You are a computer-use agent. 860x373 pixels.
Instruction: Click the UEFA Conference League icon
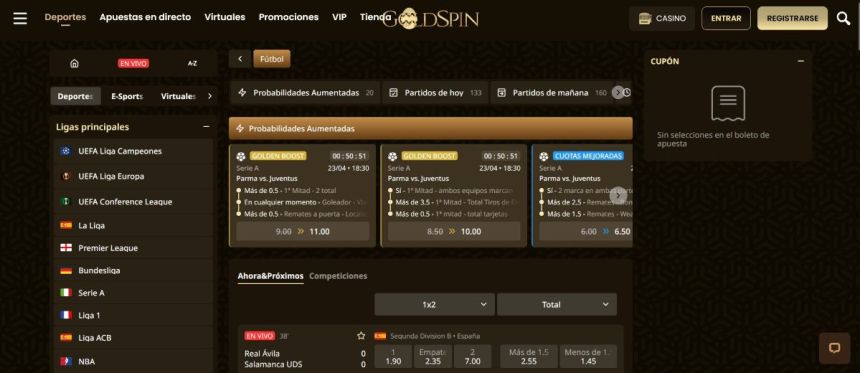(66, 201)
